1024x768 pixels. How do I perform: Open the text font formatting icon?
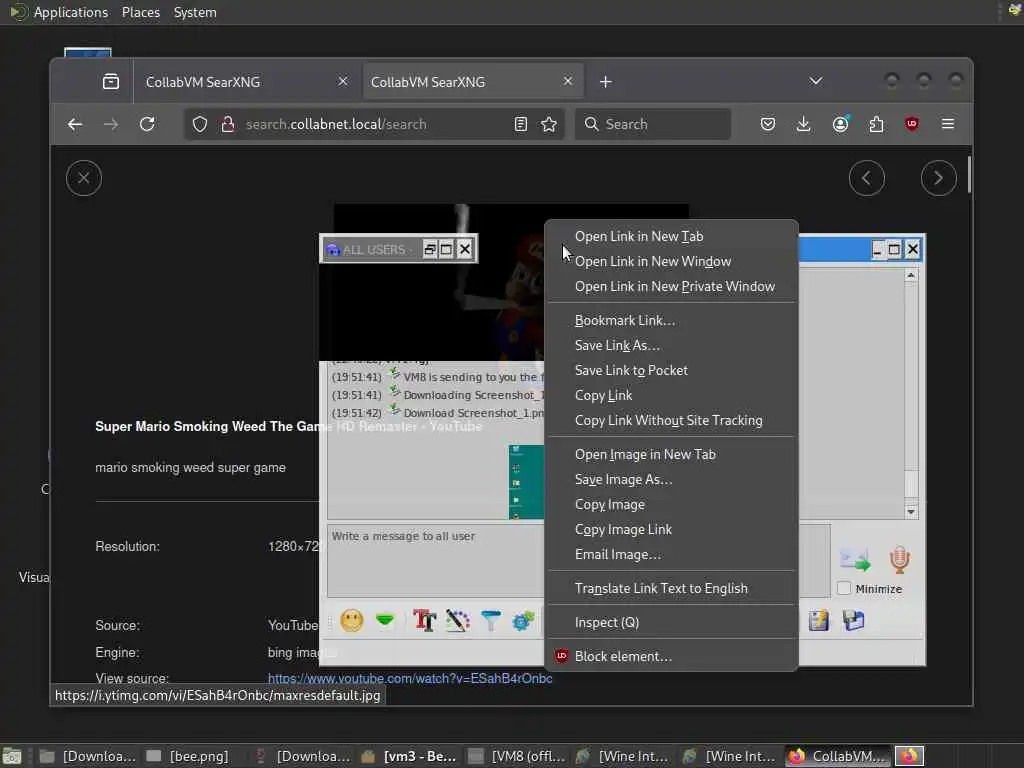(424, 620)
